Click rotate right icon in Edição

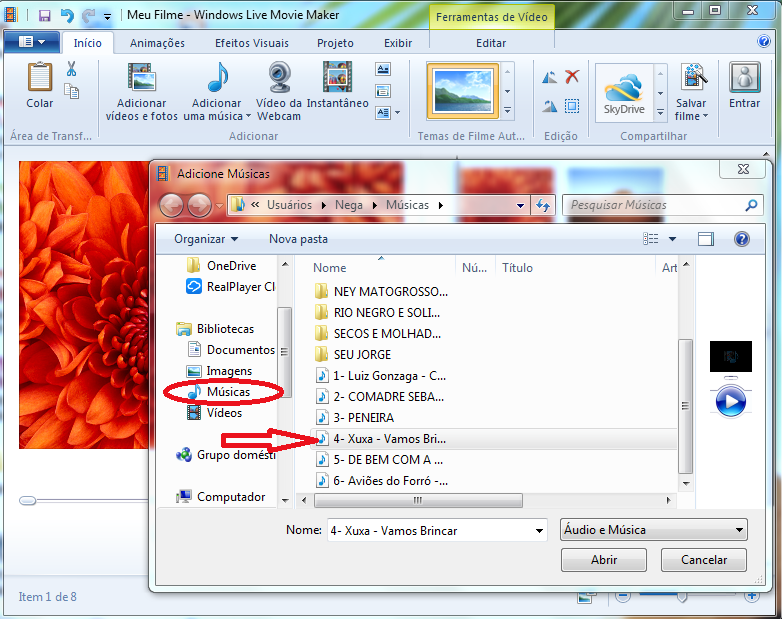point(550,106)
